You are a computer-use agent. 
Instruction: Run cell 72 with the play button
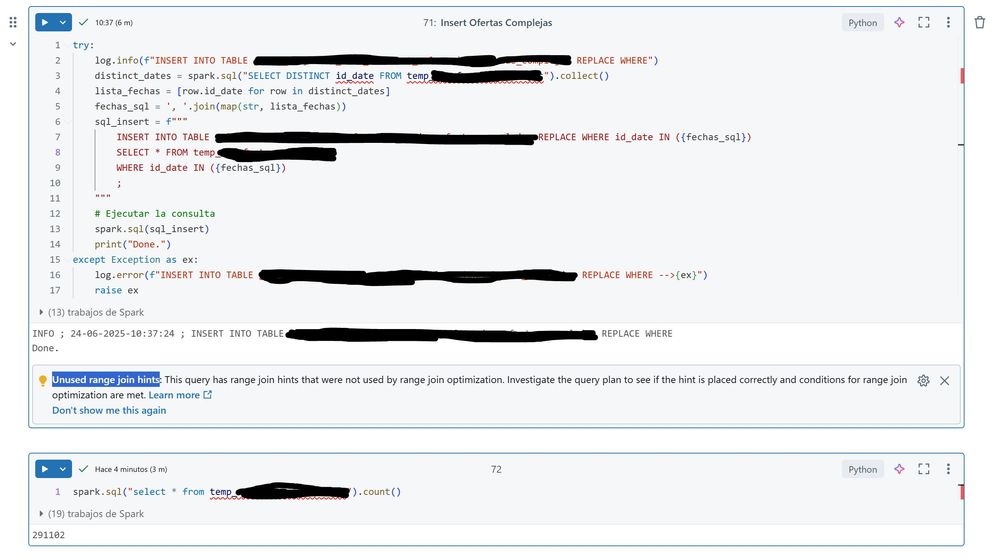pyautogui.click(x=45, y=469)
